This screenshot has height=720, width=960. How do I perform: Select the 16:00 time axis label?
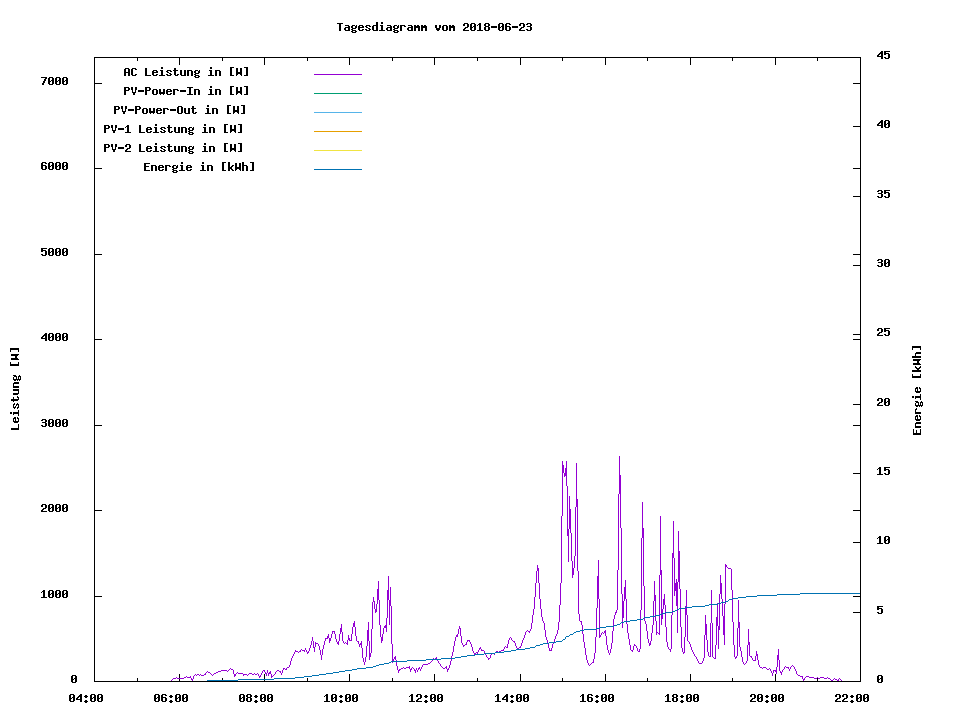[x=596, y=698]
